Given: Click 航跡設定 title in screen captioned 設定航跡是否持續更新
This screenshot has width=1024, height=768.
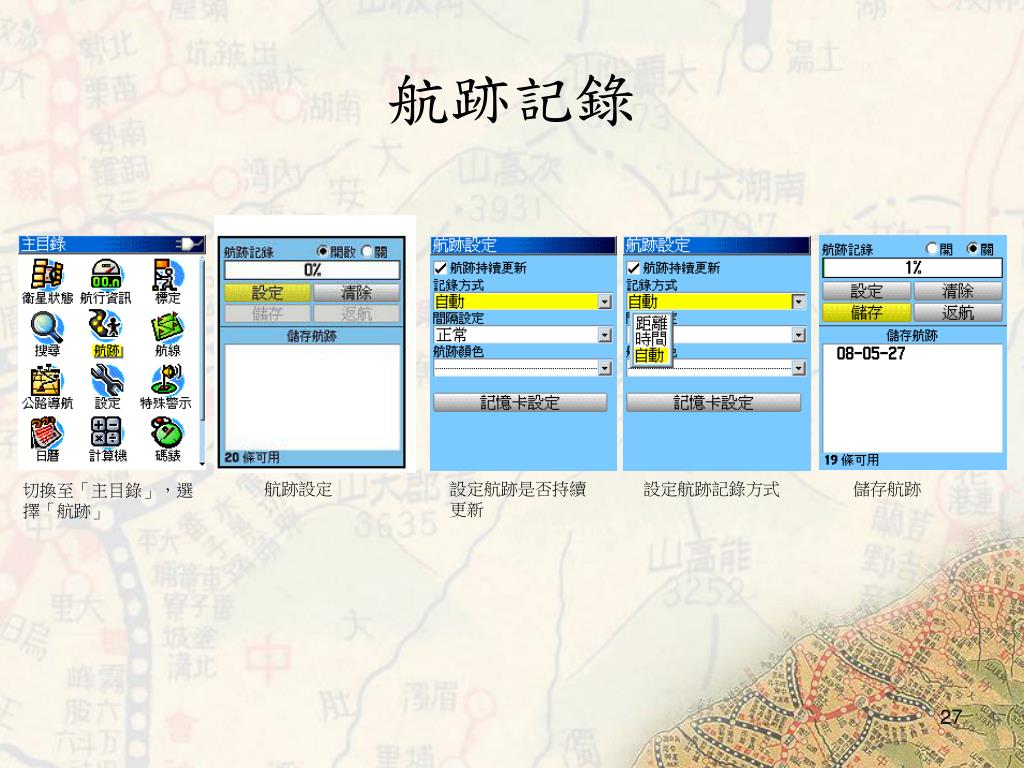Looking at the screenshot, I should (x=464, y=245).
